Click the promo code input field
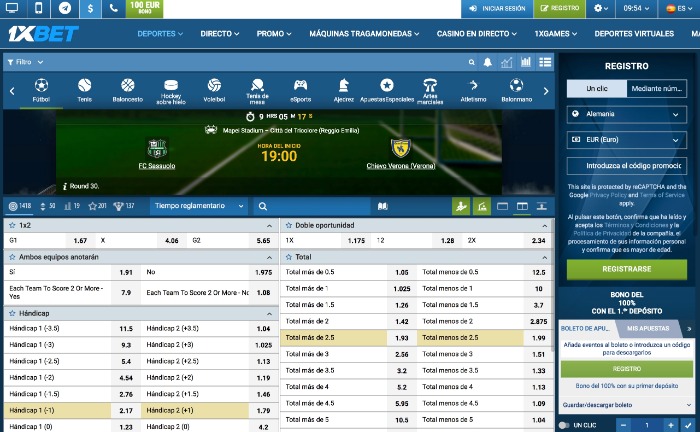The width and height of the screenshot is (700, 432). coord(626,166)
